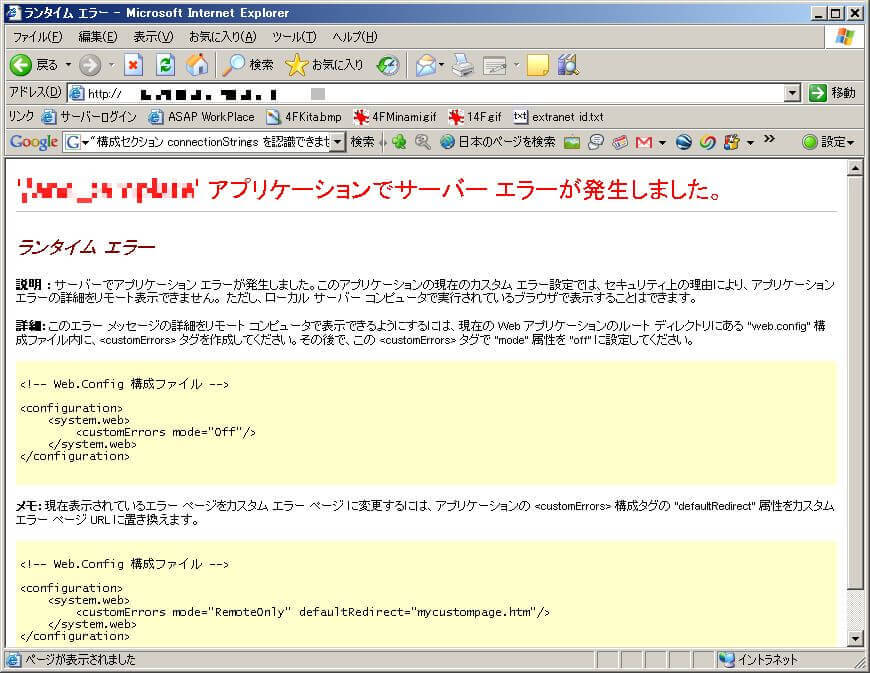Open the Mail button dropdown arrow
This screenshot has height=673, width=870.
coord(441,65)
